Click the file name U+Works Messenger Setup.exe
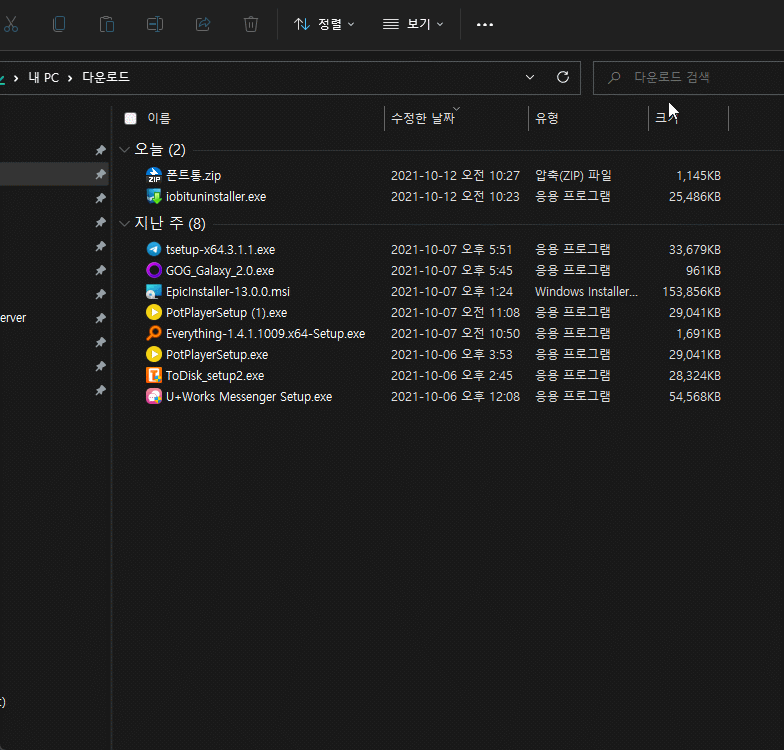 coord(249,396)
